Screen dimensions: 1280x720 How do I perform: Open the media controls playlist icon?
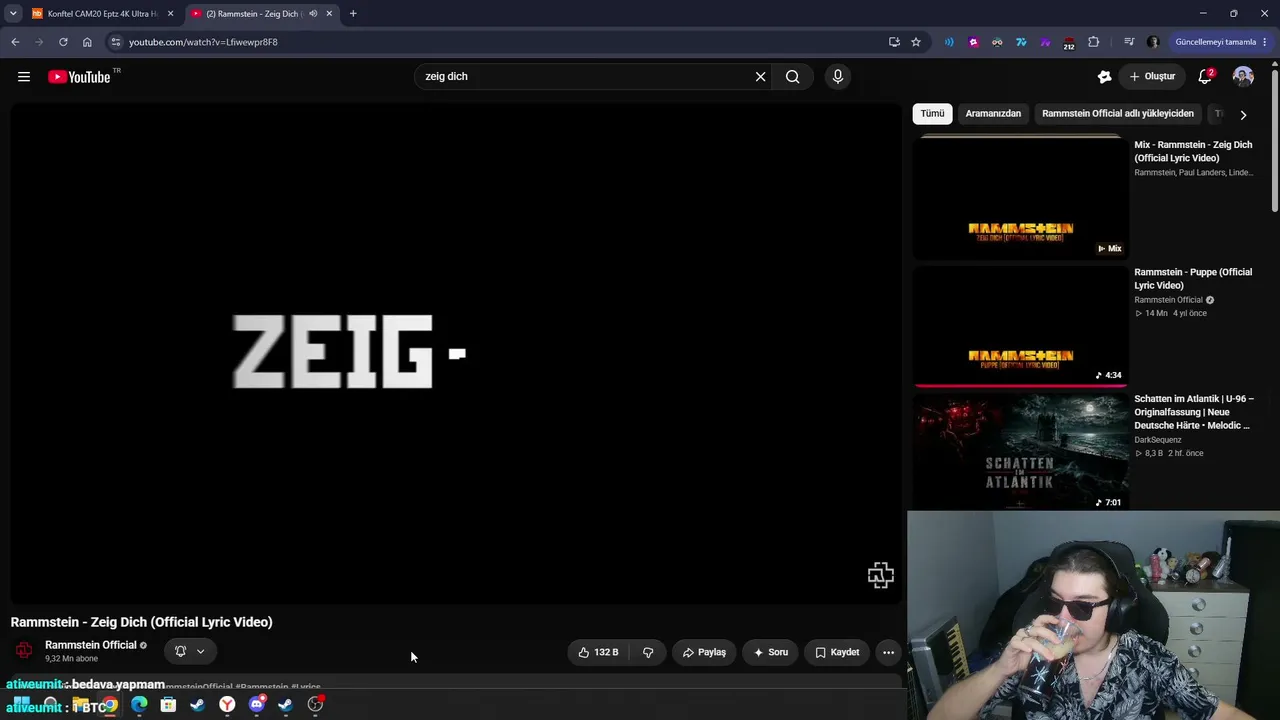[x=1129, y=42]
